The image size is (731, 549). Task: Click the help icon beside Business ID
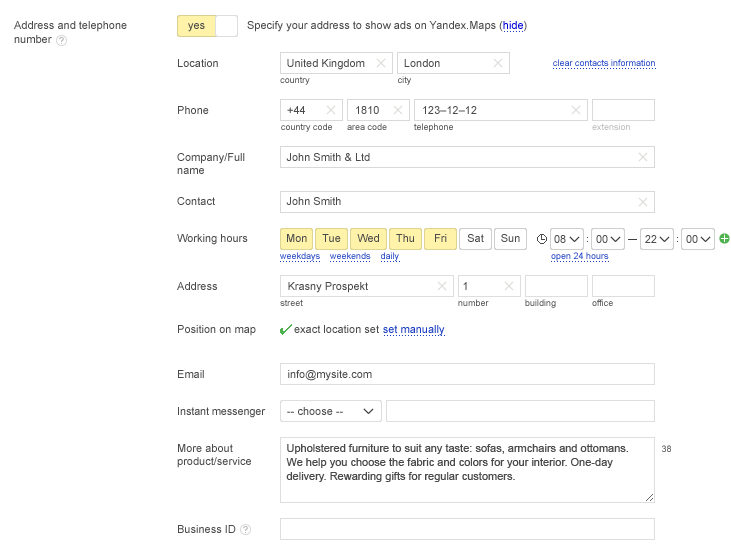click(x=245, y=530)
